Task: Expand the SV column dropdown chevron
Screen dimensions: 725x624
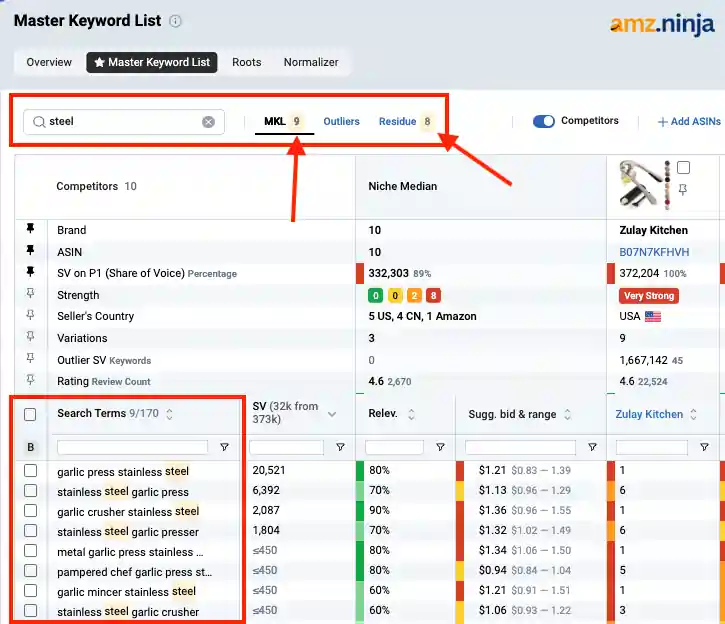Action: click(x=333, y=414)
